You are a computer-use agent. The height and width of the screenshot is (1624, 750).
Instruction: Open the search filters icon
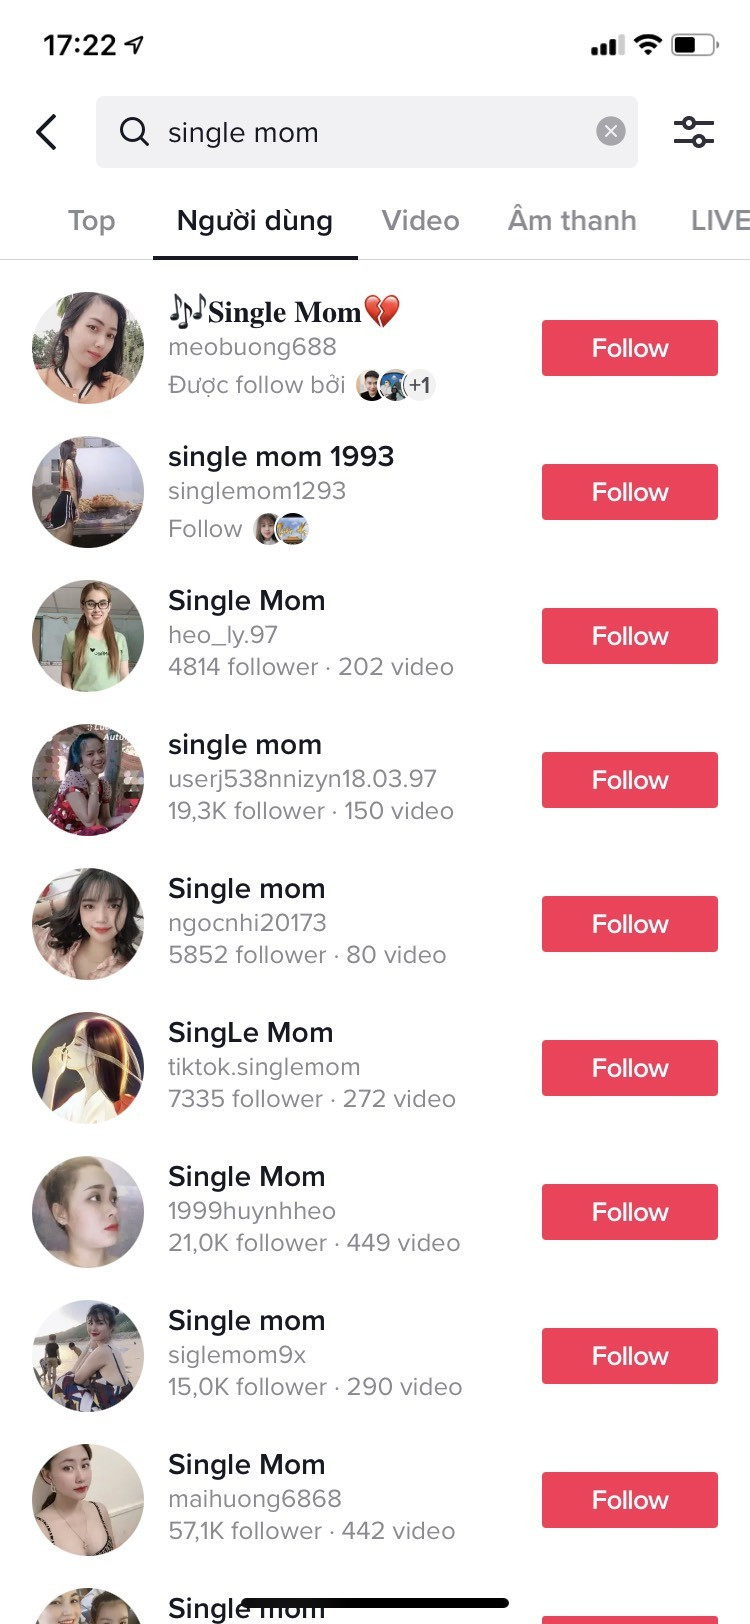point(693,132)
